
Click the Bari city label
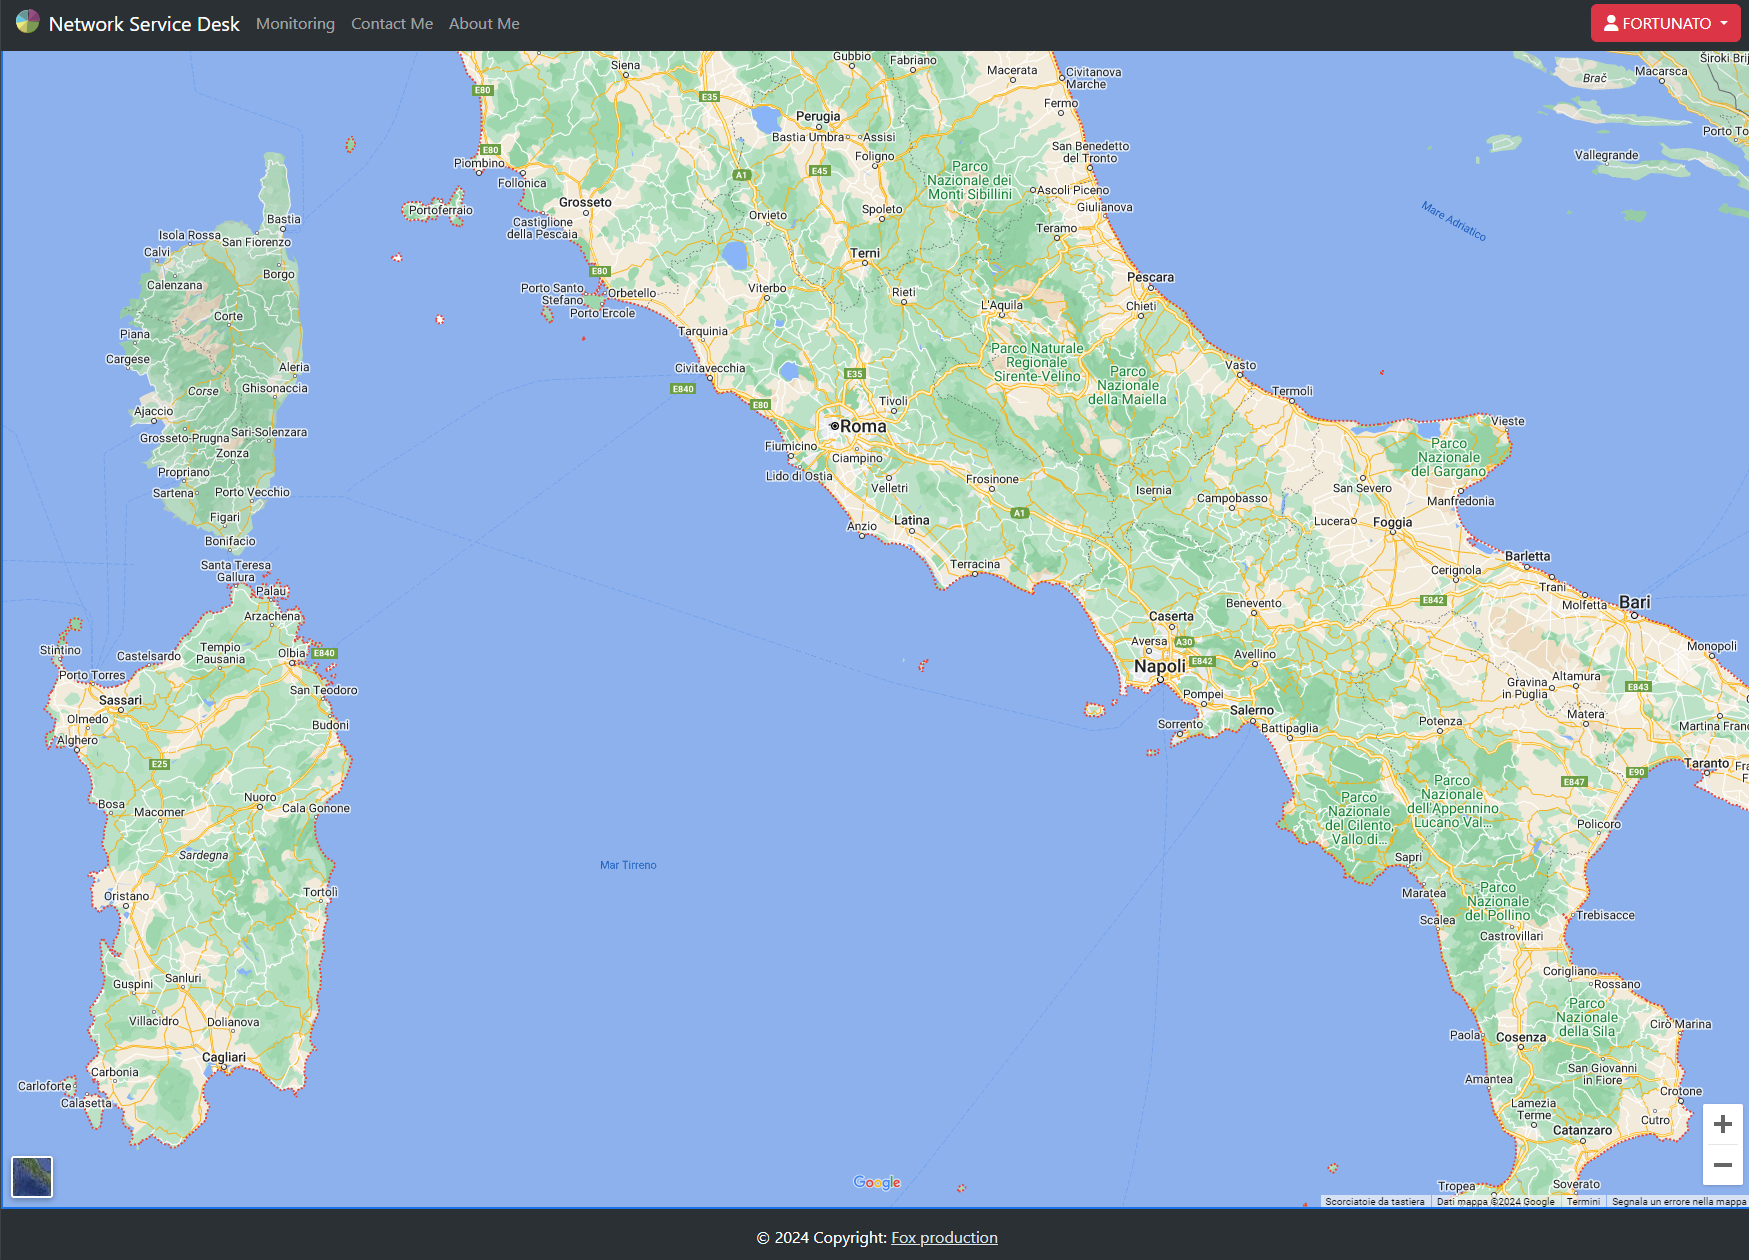1634,602
